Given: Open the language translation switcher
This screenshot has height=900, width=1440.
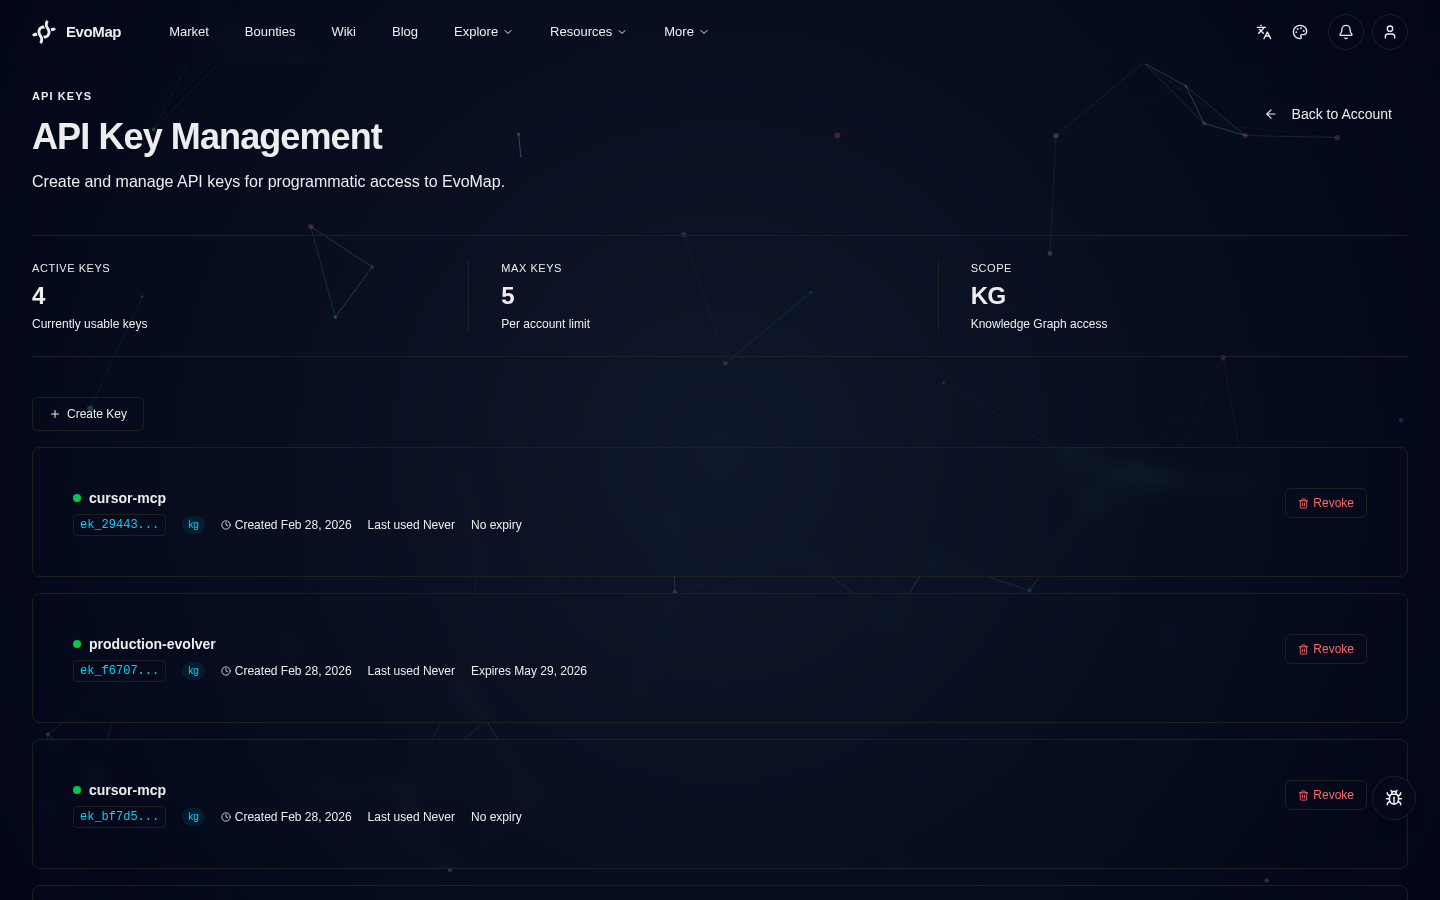Looking at the screenshot, I should coord(1264,32).
